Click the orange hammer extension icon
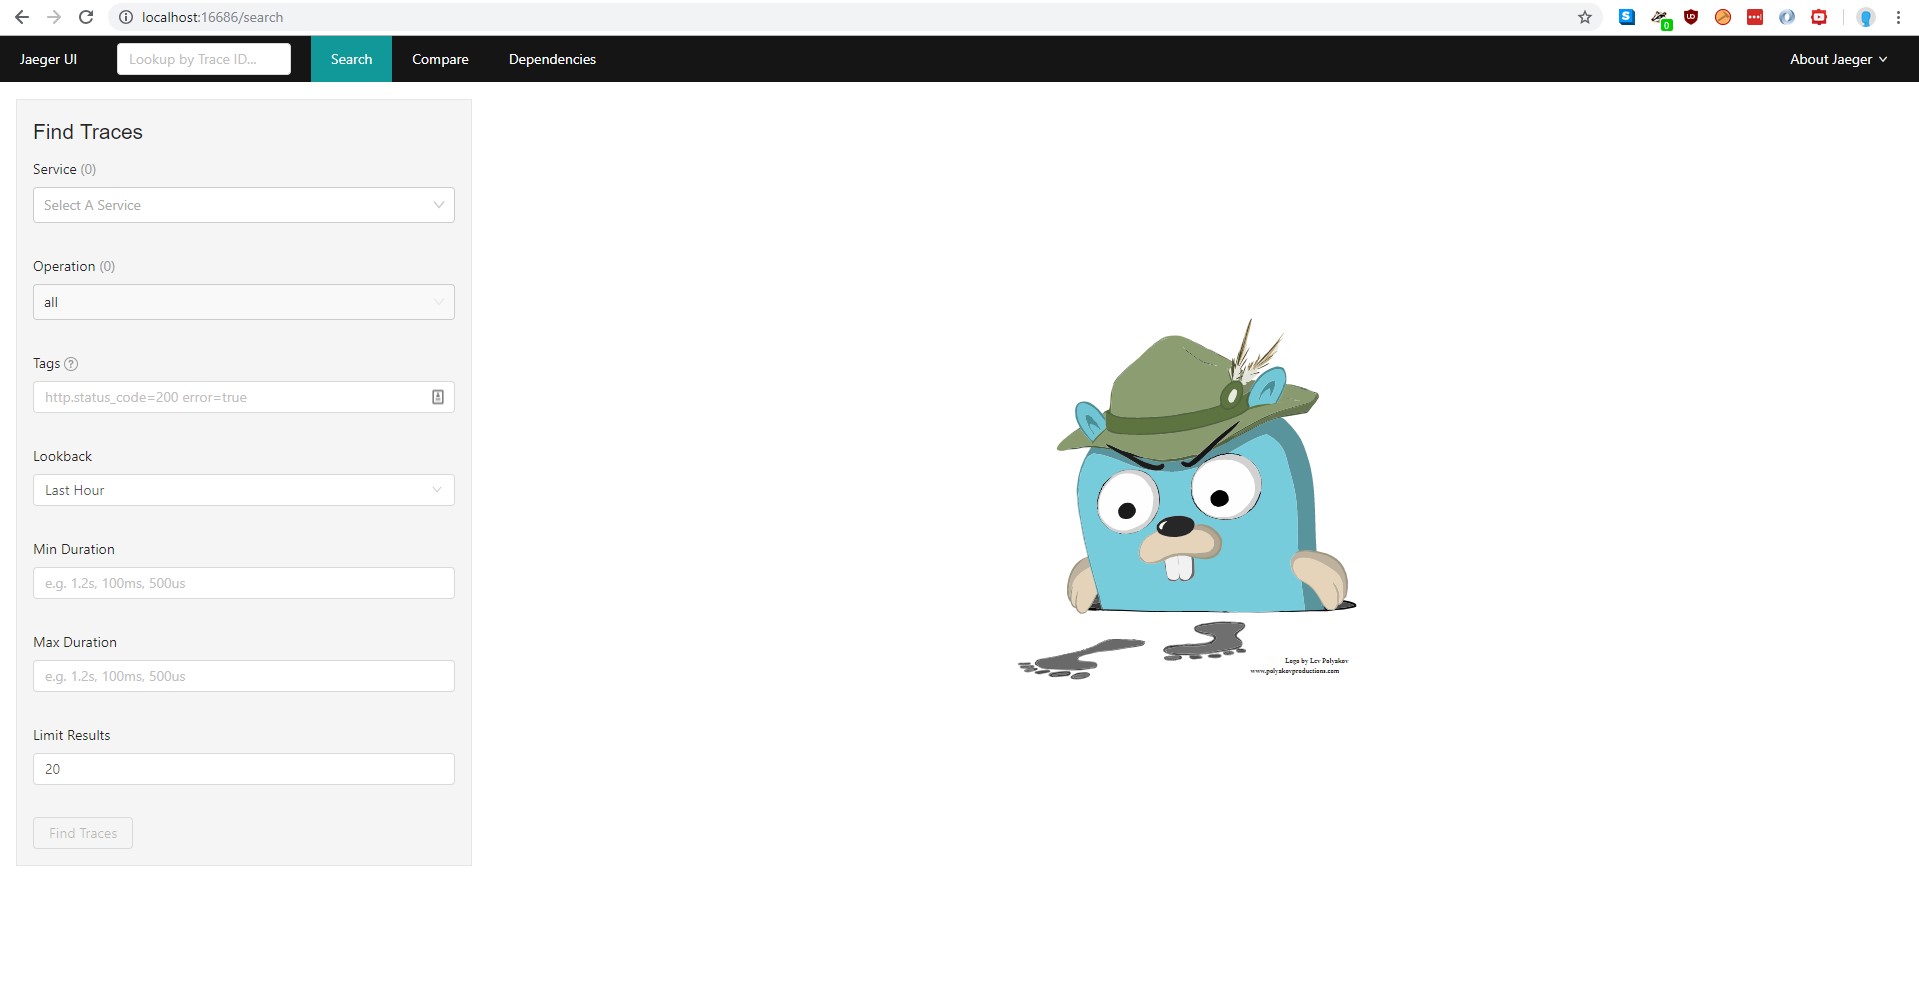Screen dimensions: 1919x1001 tap(1723, 17)
